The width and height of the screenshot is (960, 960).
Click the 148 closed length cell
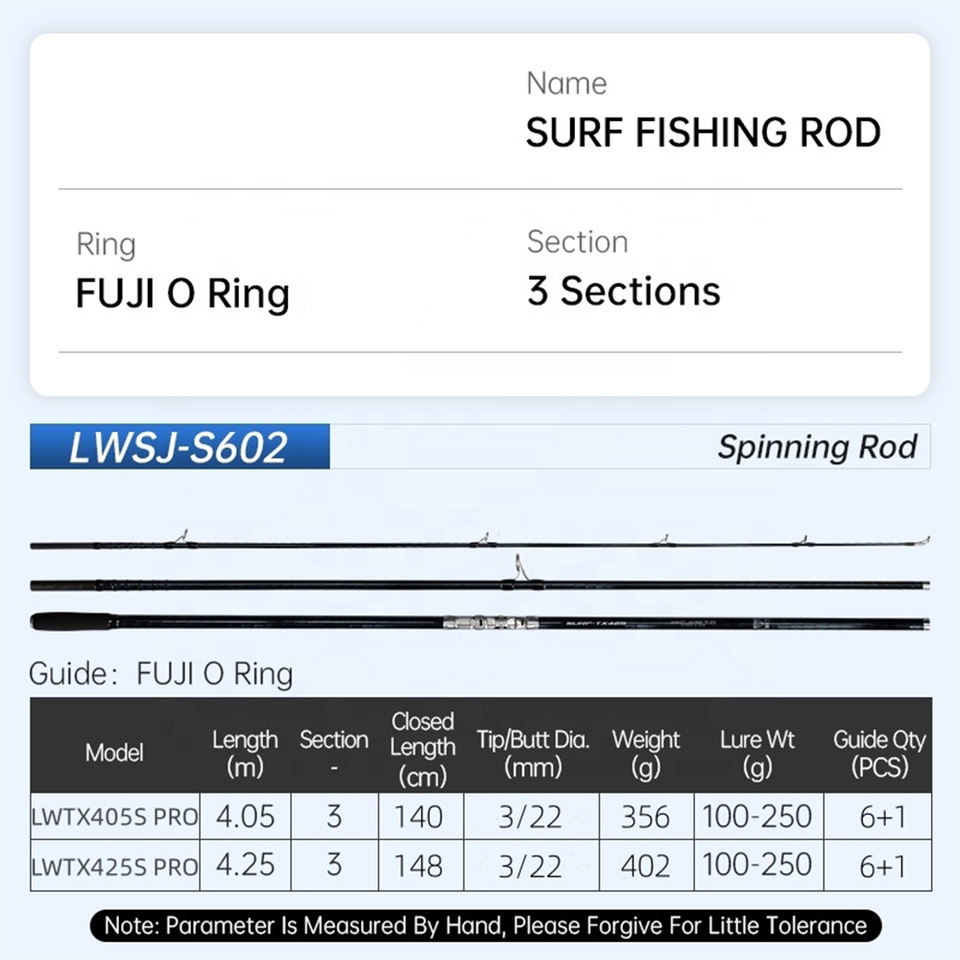point(421,866)
